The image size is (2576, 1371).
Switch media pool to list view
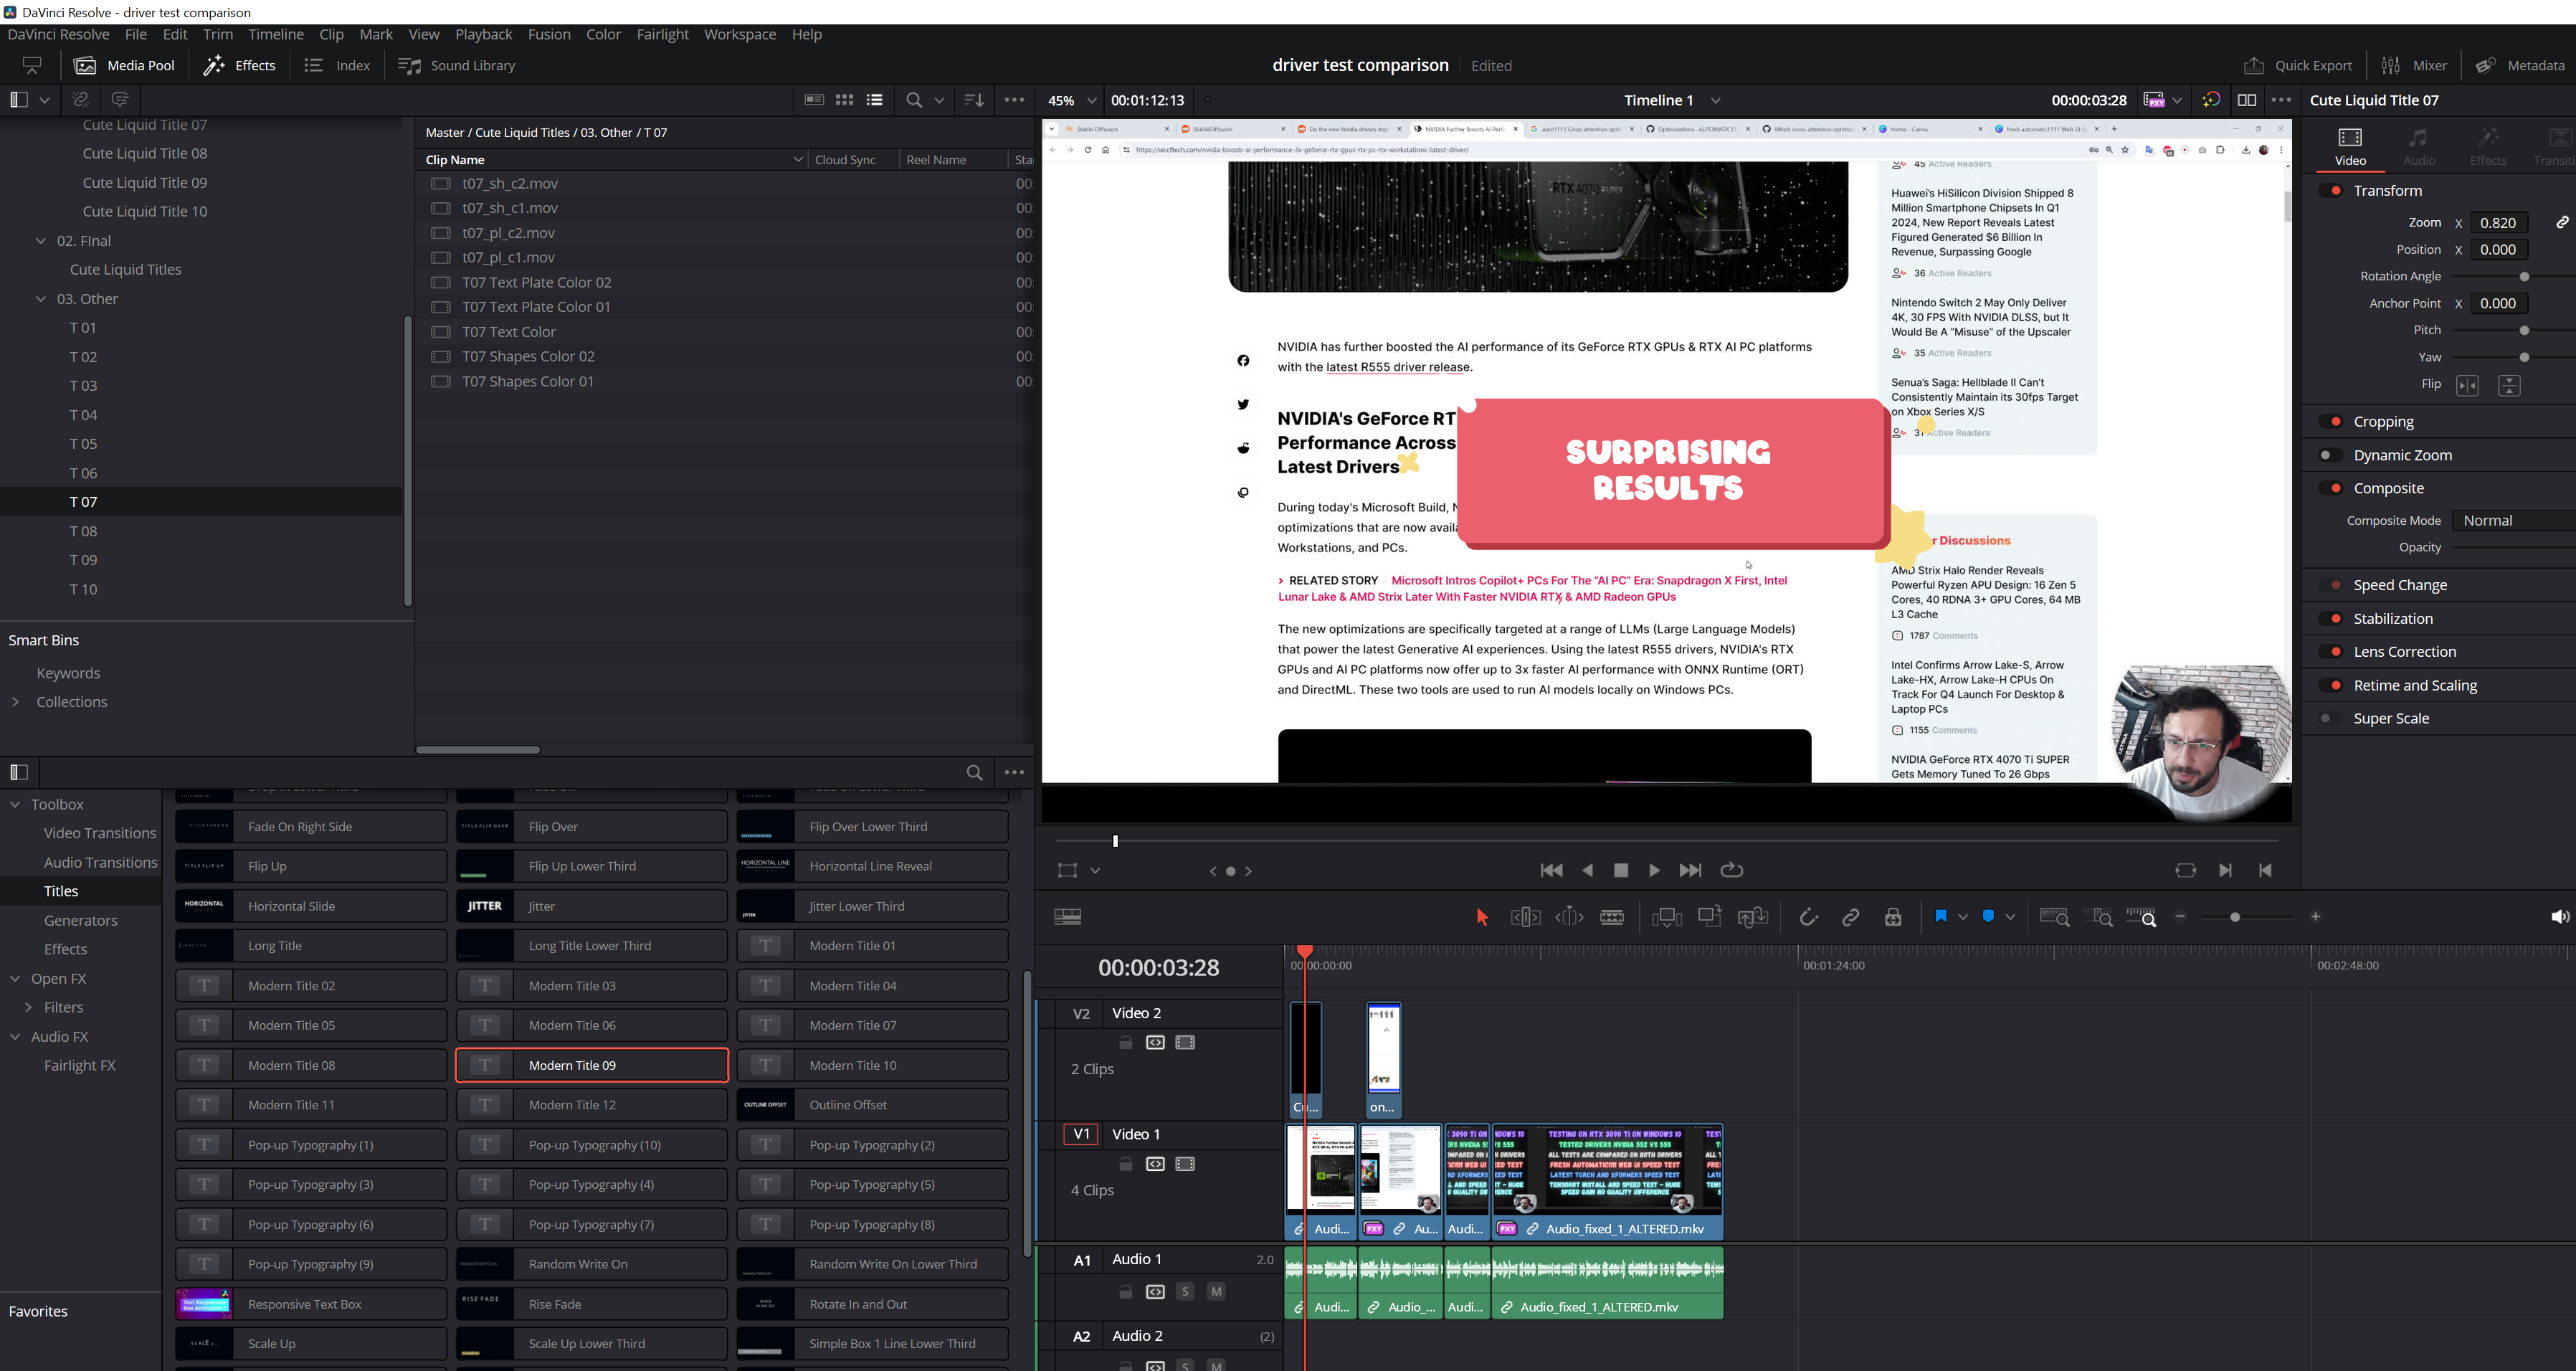875,100
